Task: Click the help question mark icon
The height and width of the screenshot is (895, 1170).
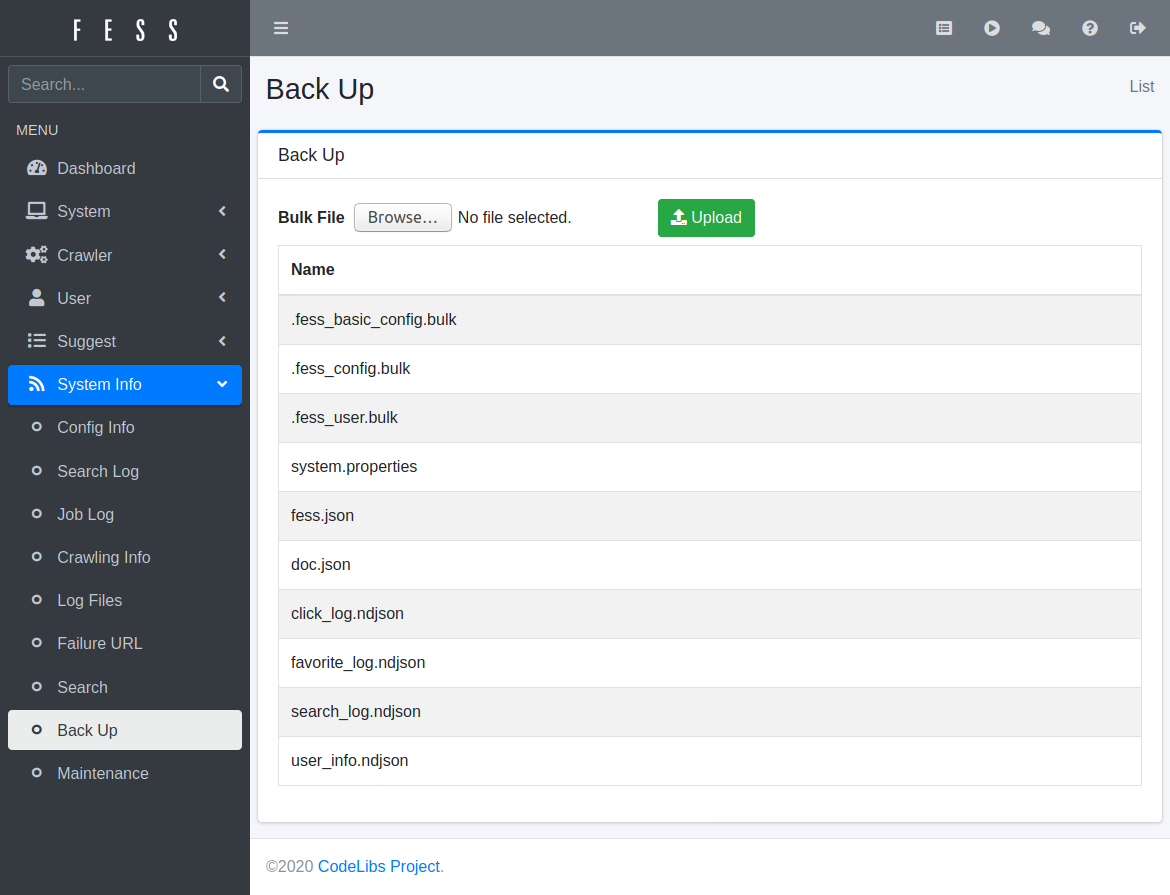Action: tap(1090, 28)
